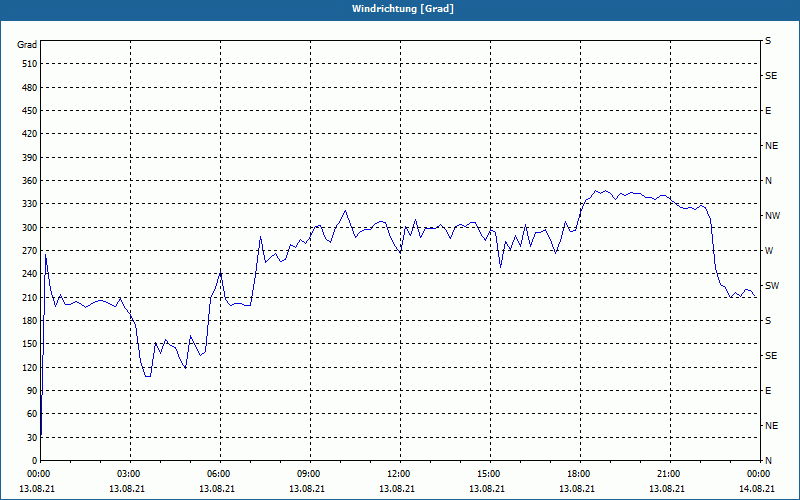Click the 13.08.21 date under 06:00

(x=216, y=489)
